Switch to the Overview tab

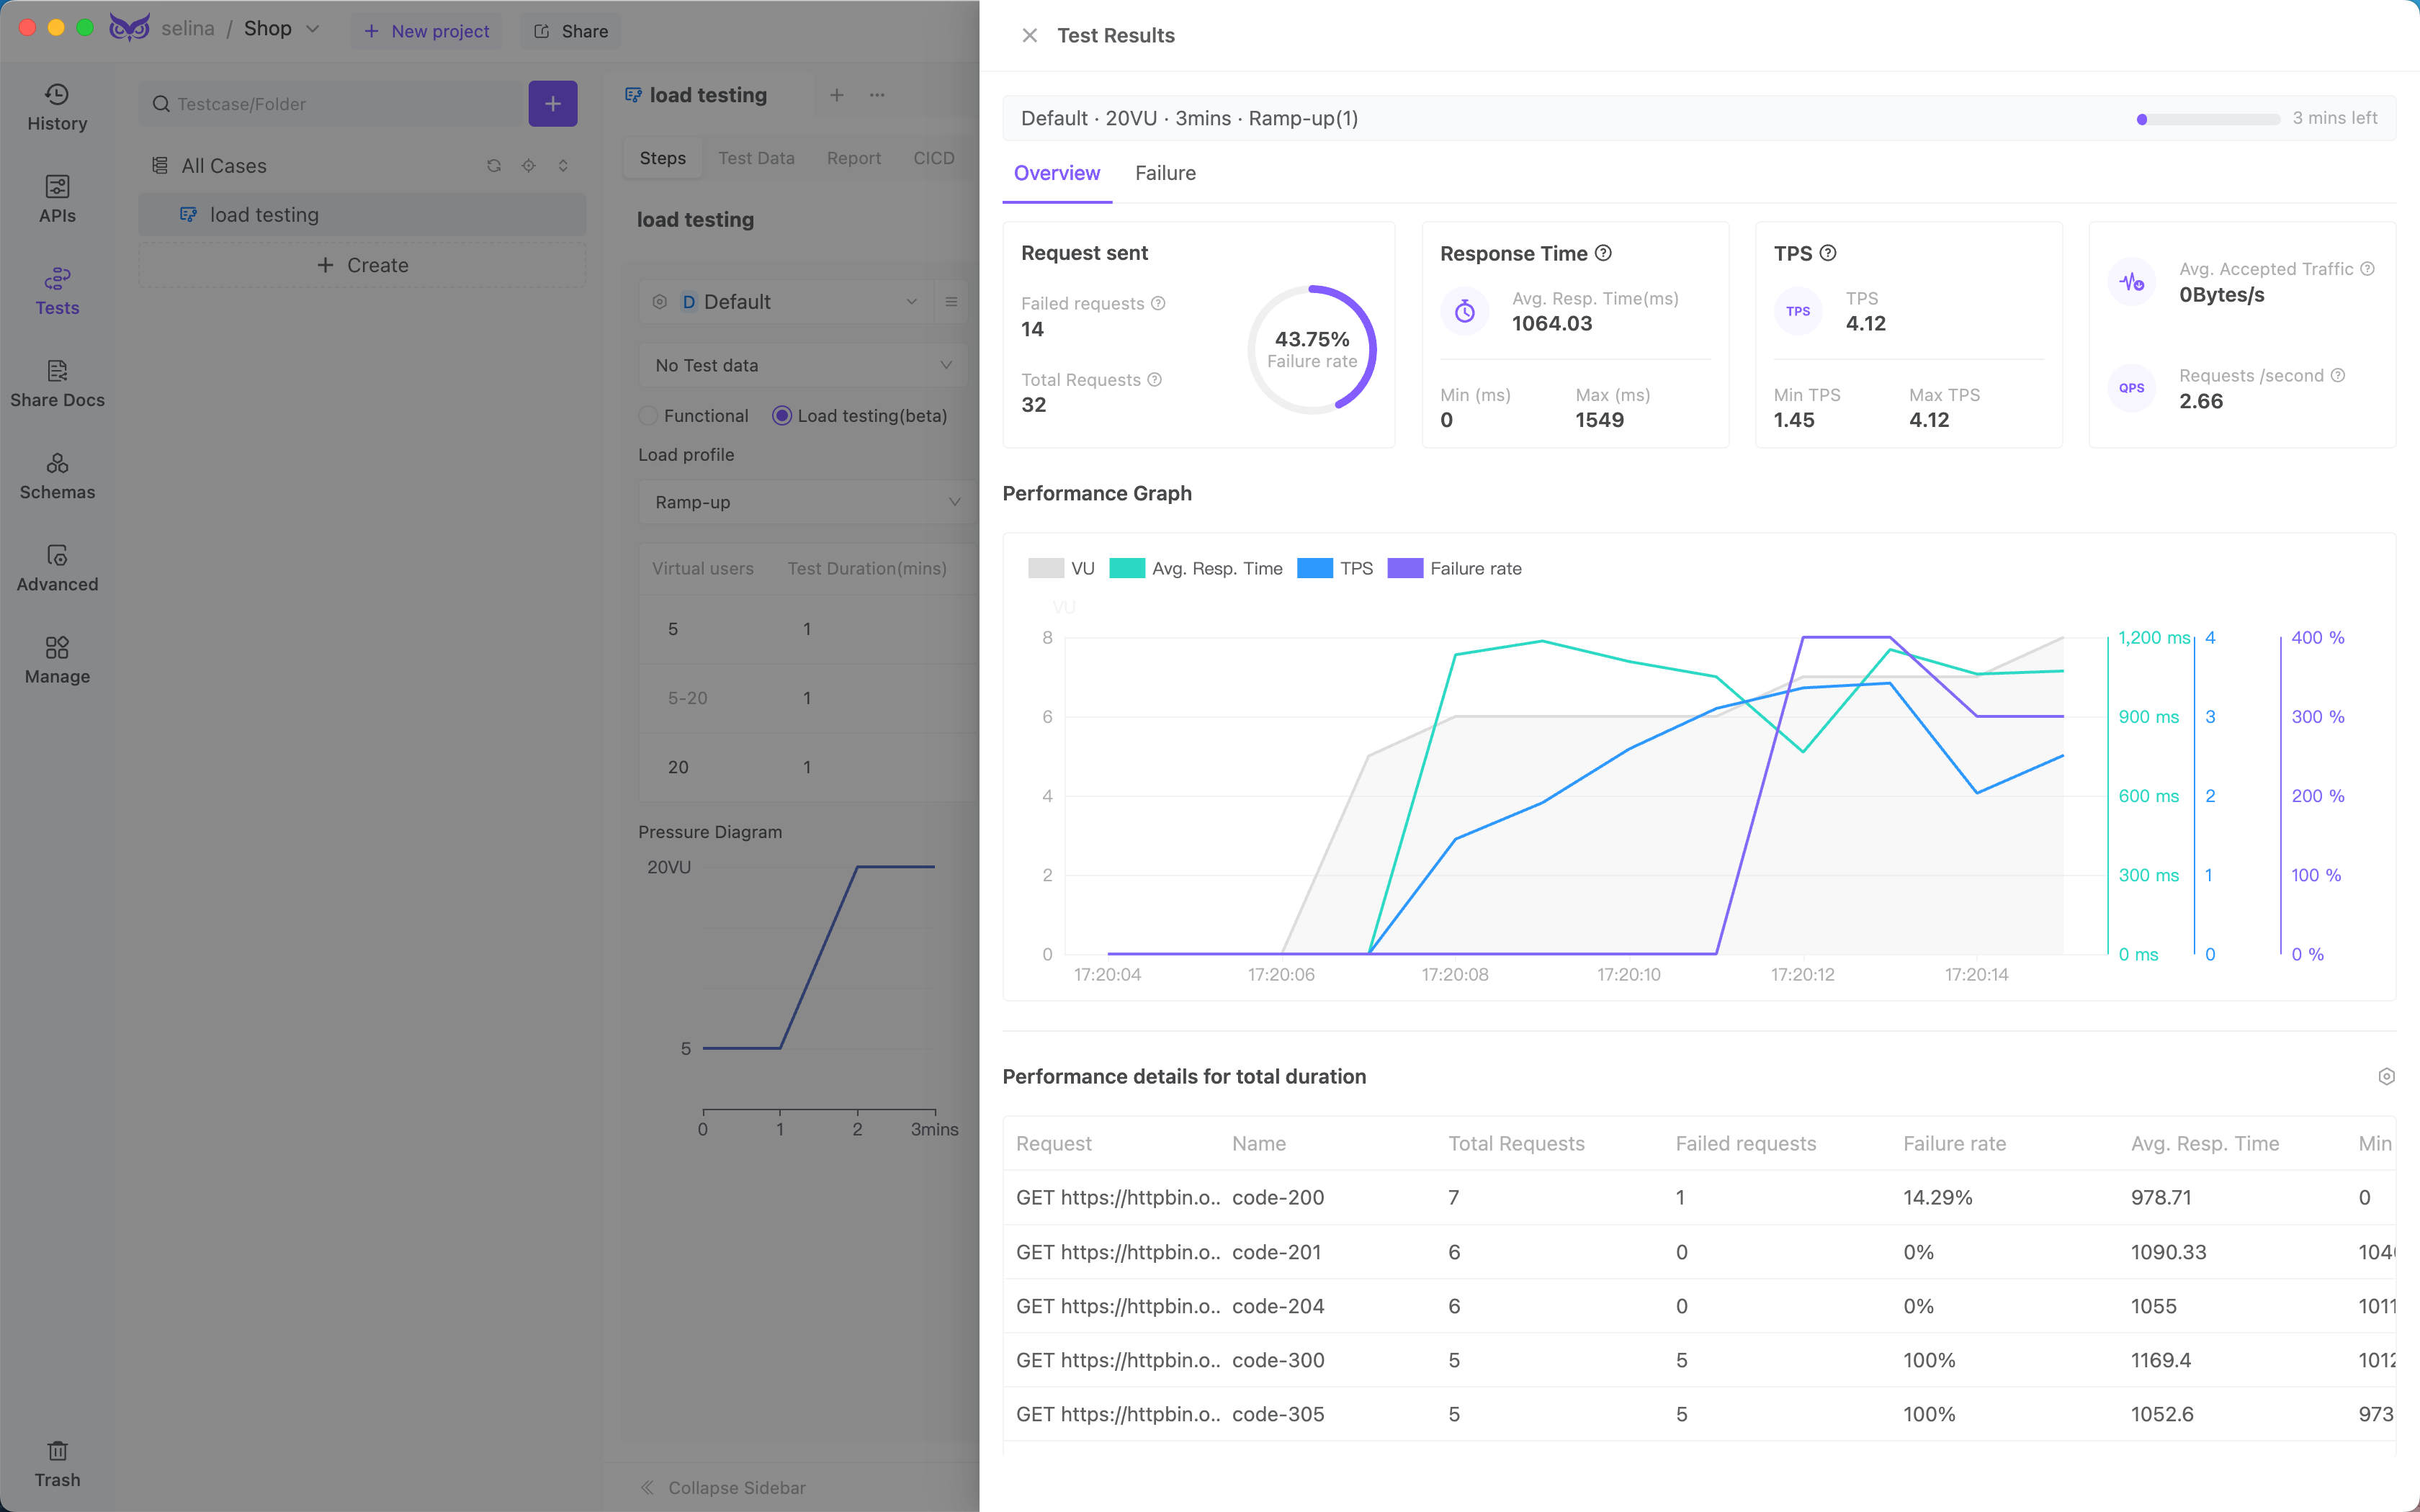point(1057,173)
